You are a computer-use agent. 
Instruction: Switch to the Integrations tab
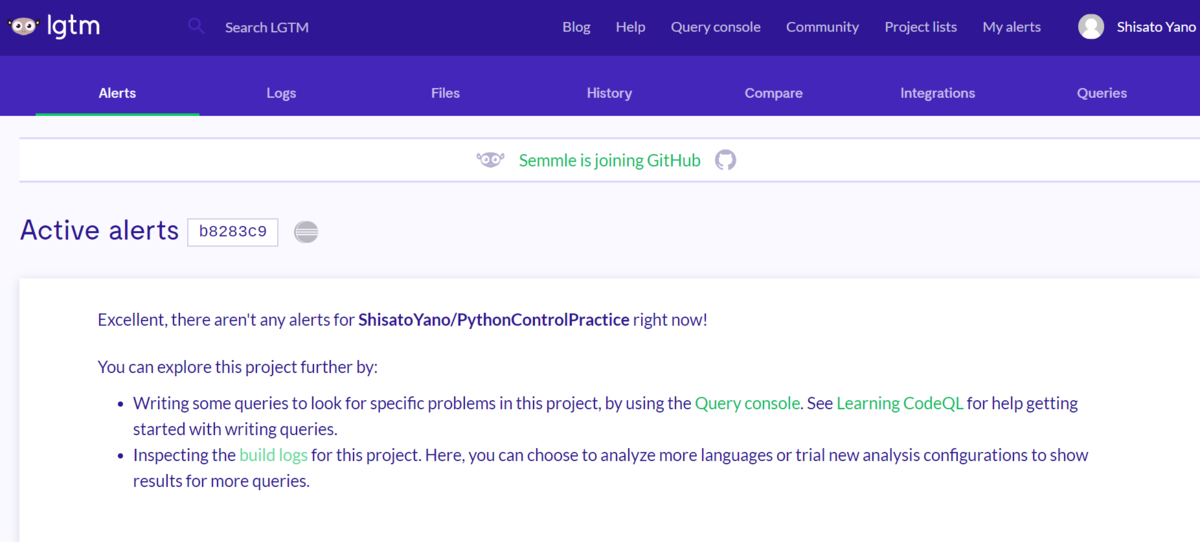tap(937, 93)
